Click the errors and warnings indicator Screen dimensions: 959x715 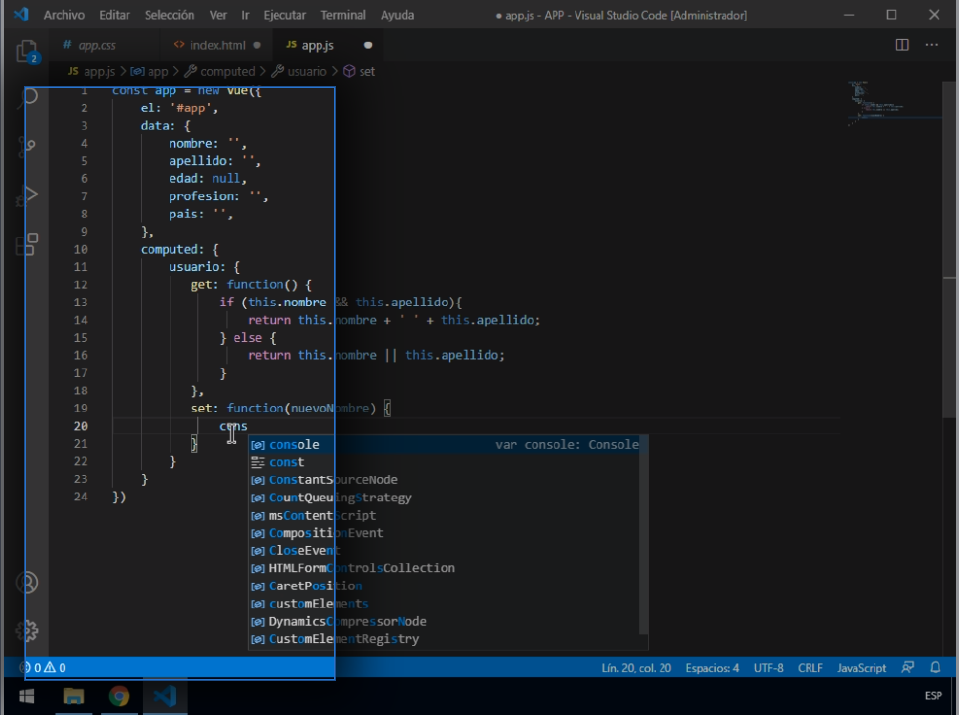43,668
